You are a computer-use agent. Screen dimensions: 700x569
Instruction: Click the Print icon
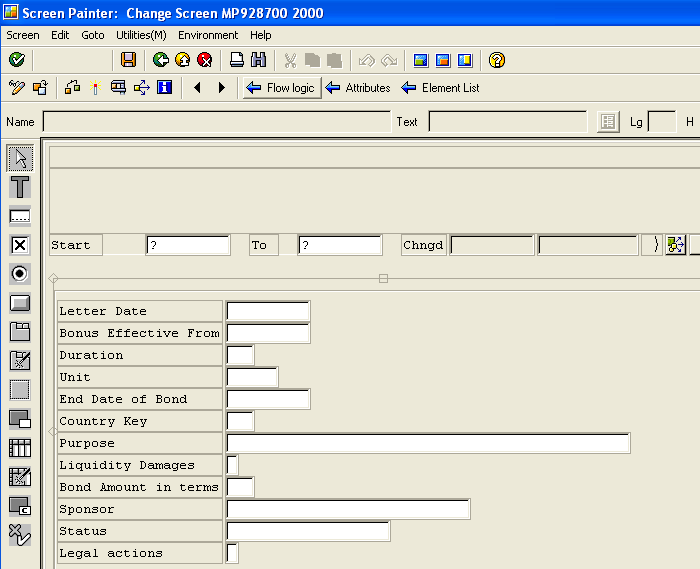click(237, 60)
